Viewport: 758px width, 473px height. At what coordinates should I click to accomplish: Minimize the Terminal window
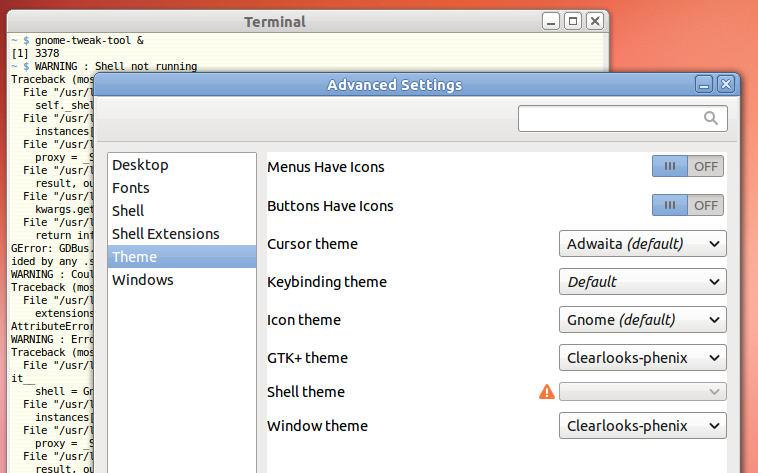tap(551, 21)
